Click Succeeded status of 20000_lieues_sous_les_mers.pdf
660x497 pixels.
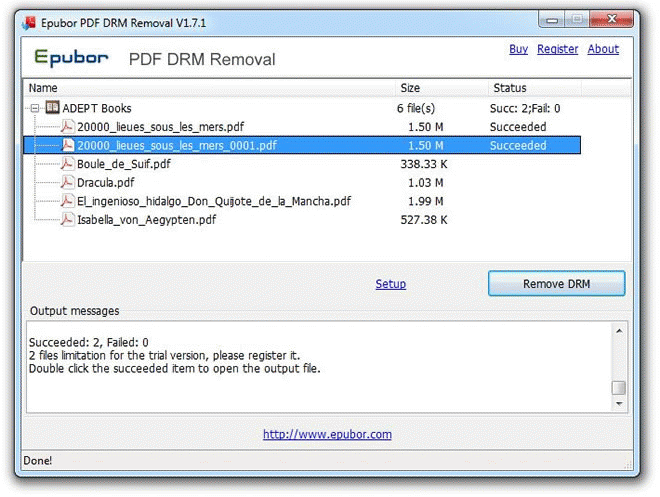point(518,127)
